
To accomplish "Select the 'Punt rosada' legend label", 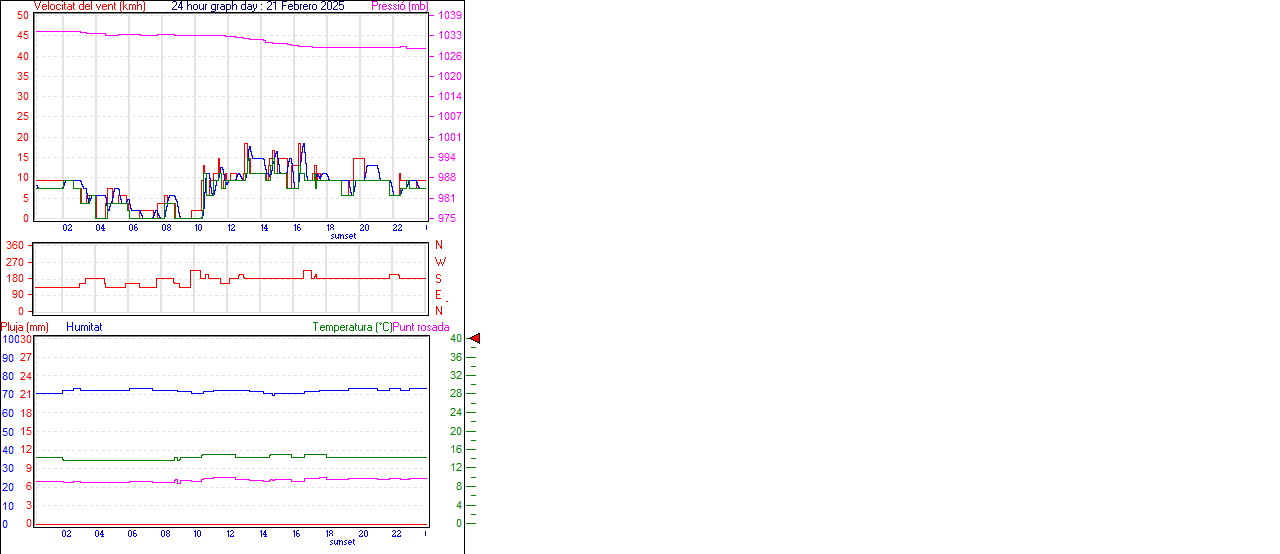I will tap(421, 327).
